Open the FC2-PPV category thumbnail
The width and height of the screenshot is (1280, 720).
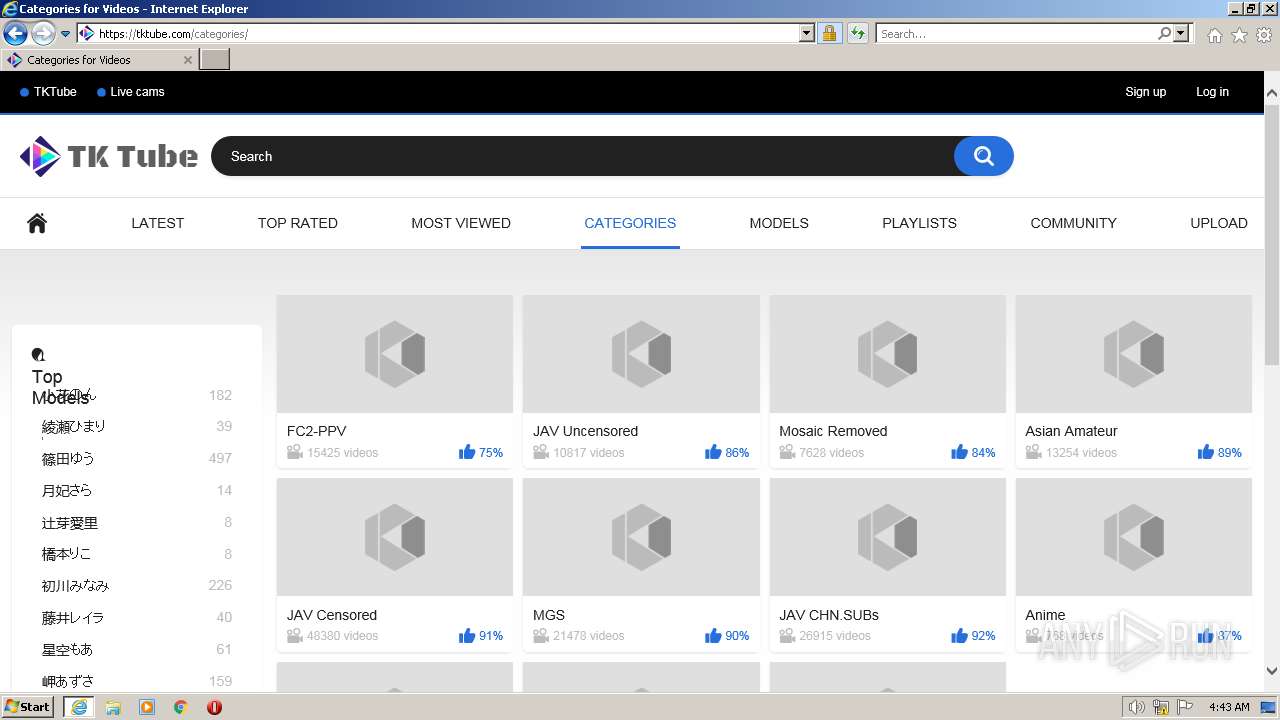pyautogui.click(x=395, y=354)
